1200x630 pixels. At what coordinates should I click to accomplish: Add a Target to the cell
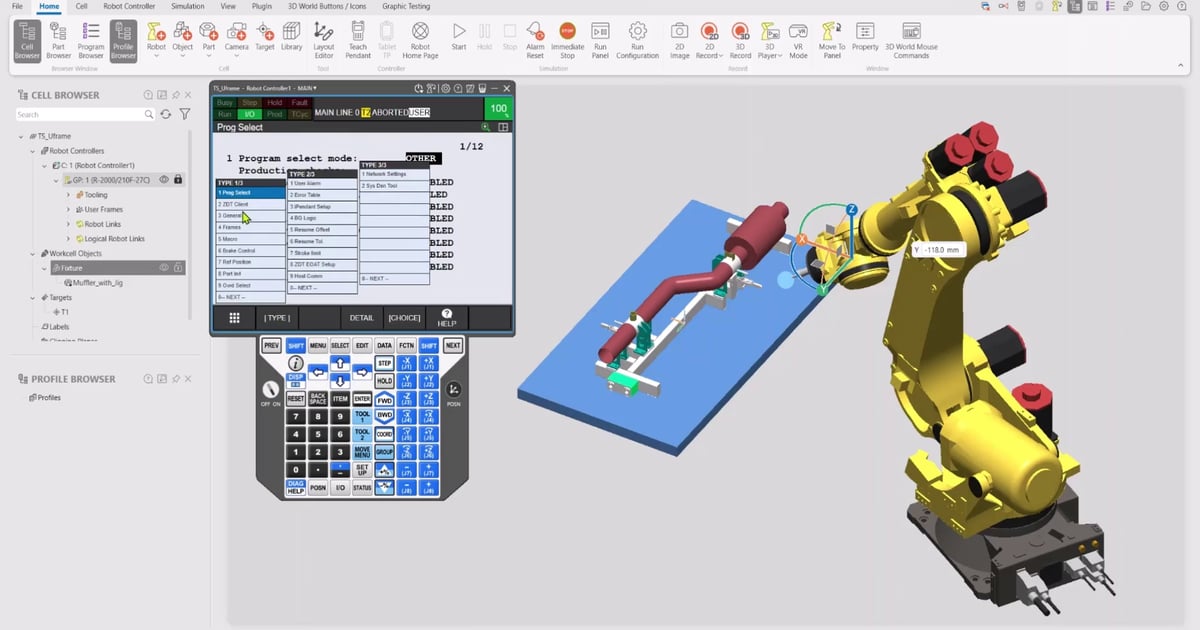265,37
